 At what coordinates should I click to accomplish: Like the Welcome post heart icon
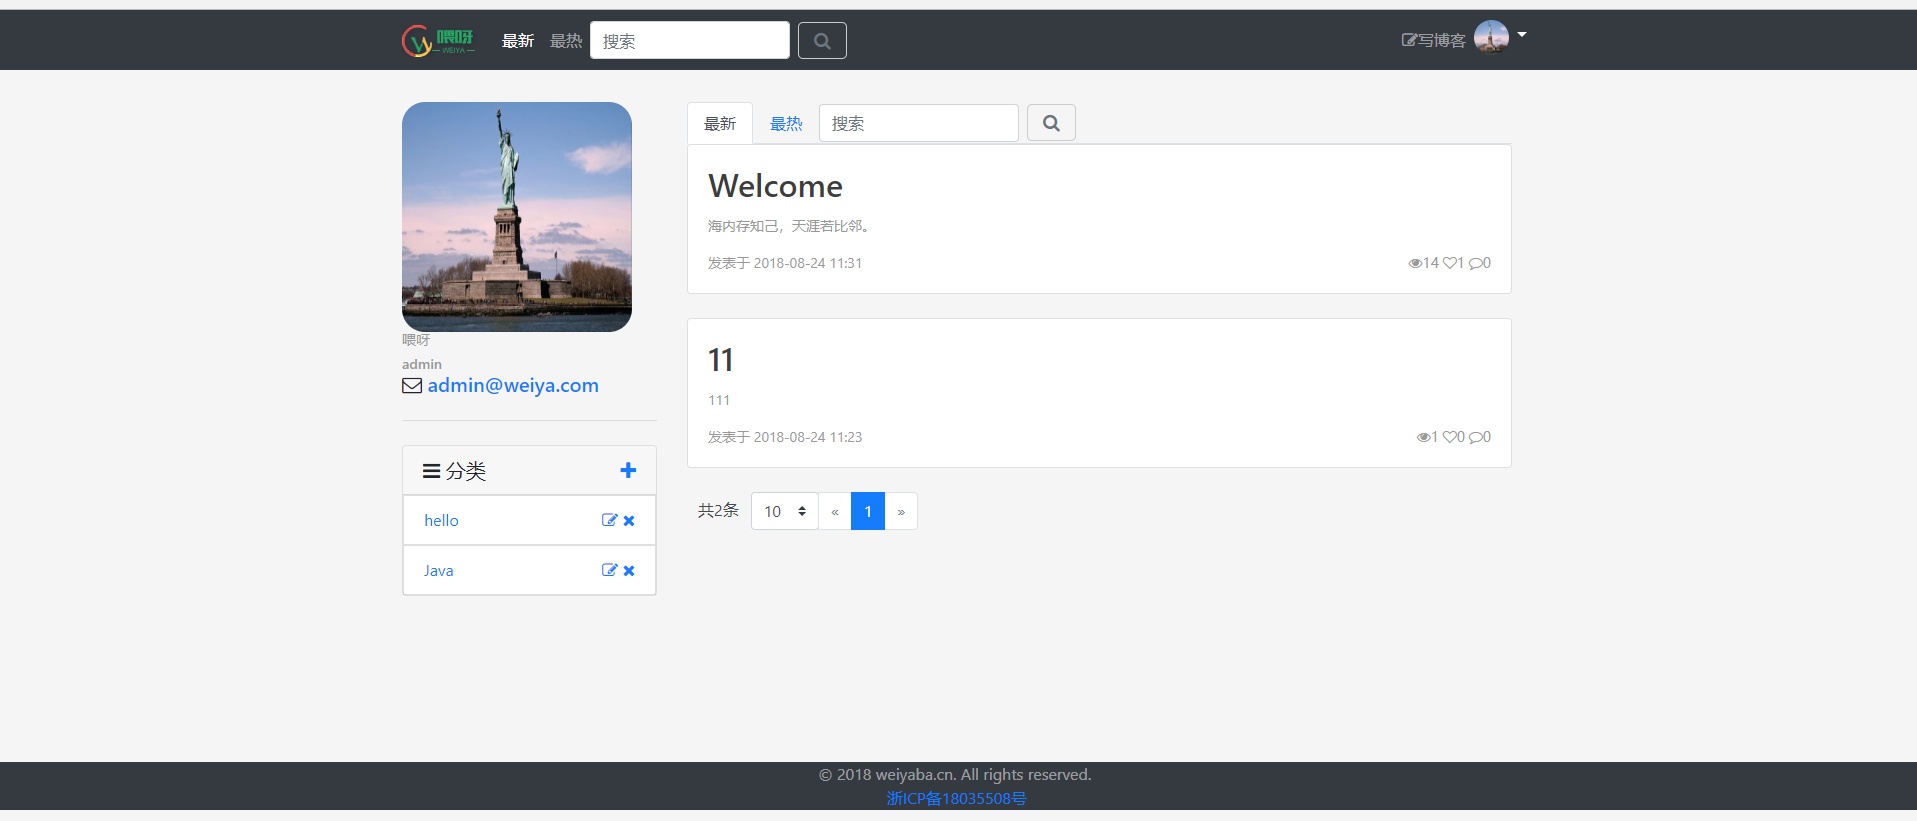(1449, 263)
